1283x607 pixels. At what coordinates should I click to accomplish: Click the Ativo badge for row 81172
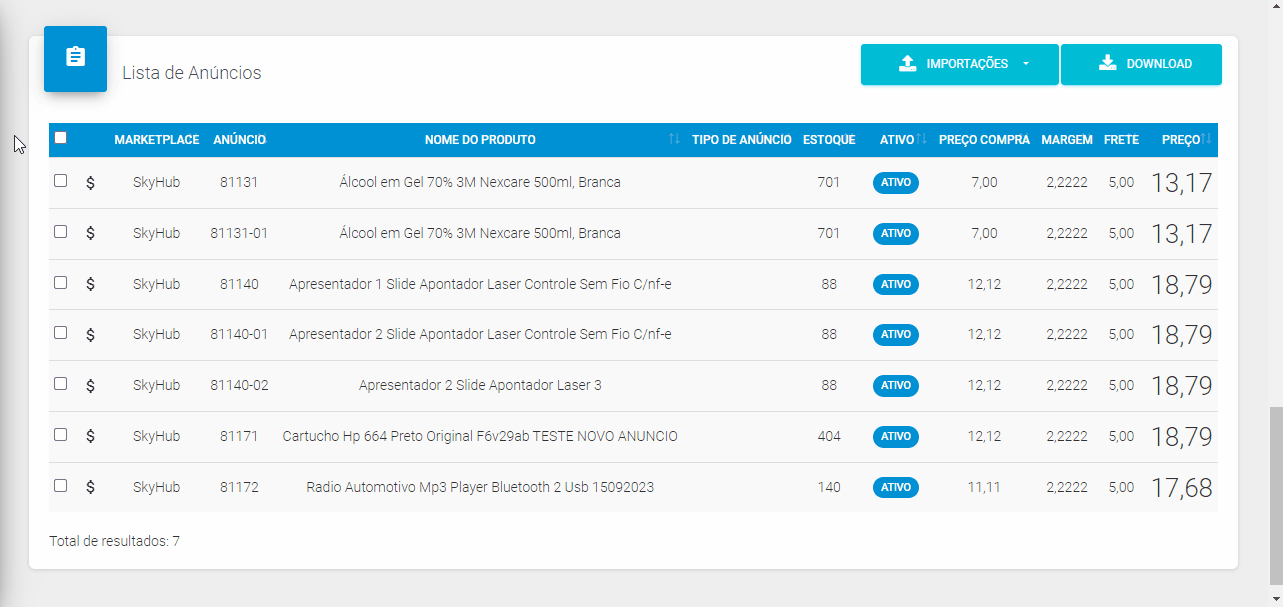pyautogui.click(x=896, y=487)
